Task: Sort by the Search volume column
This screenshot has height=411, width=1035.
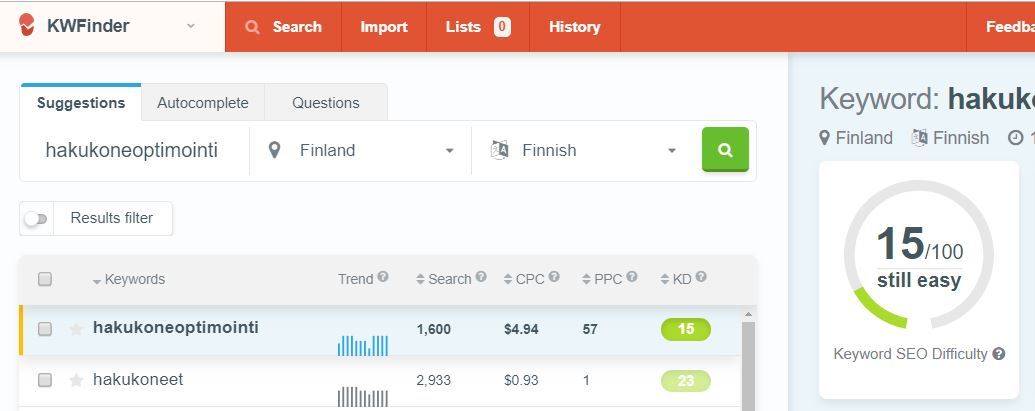Action: coord(444,280)
